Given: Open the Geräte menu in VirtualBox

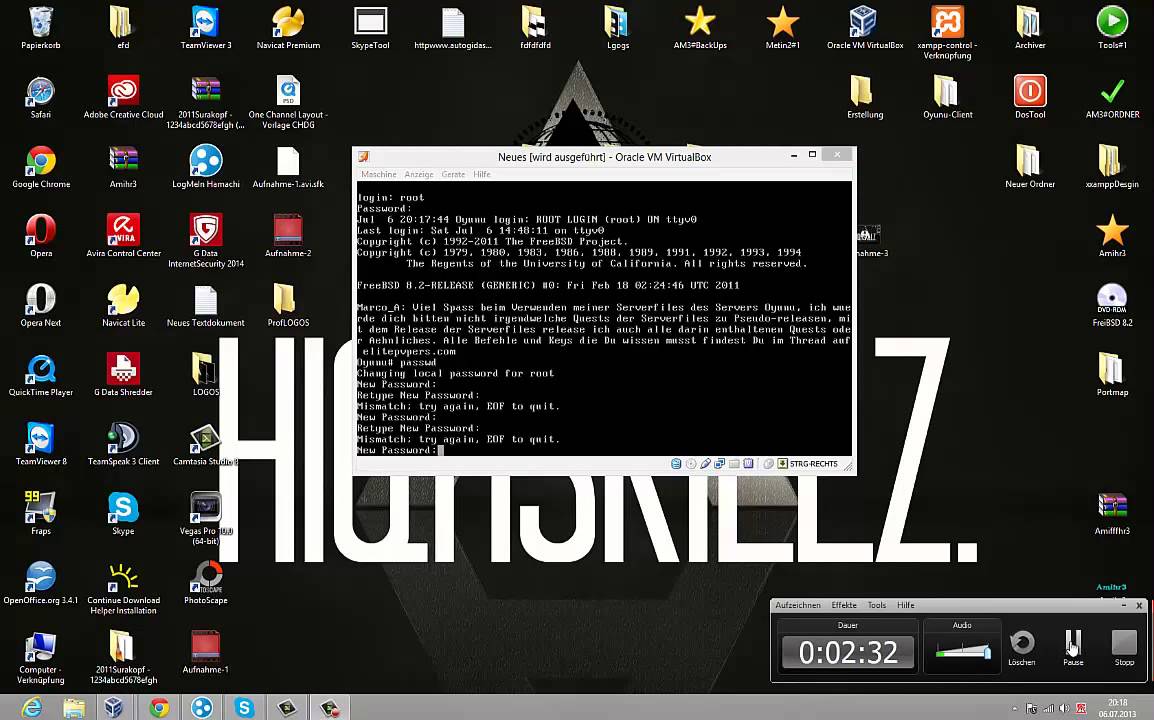Looking at the screenshot, I should [453, 174].
